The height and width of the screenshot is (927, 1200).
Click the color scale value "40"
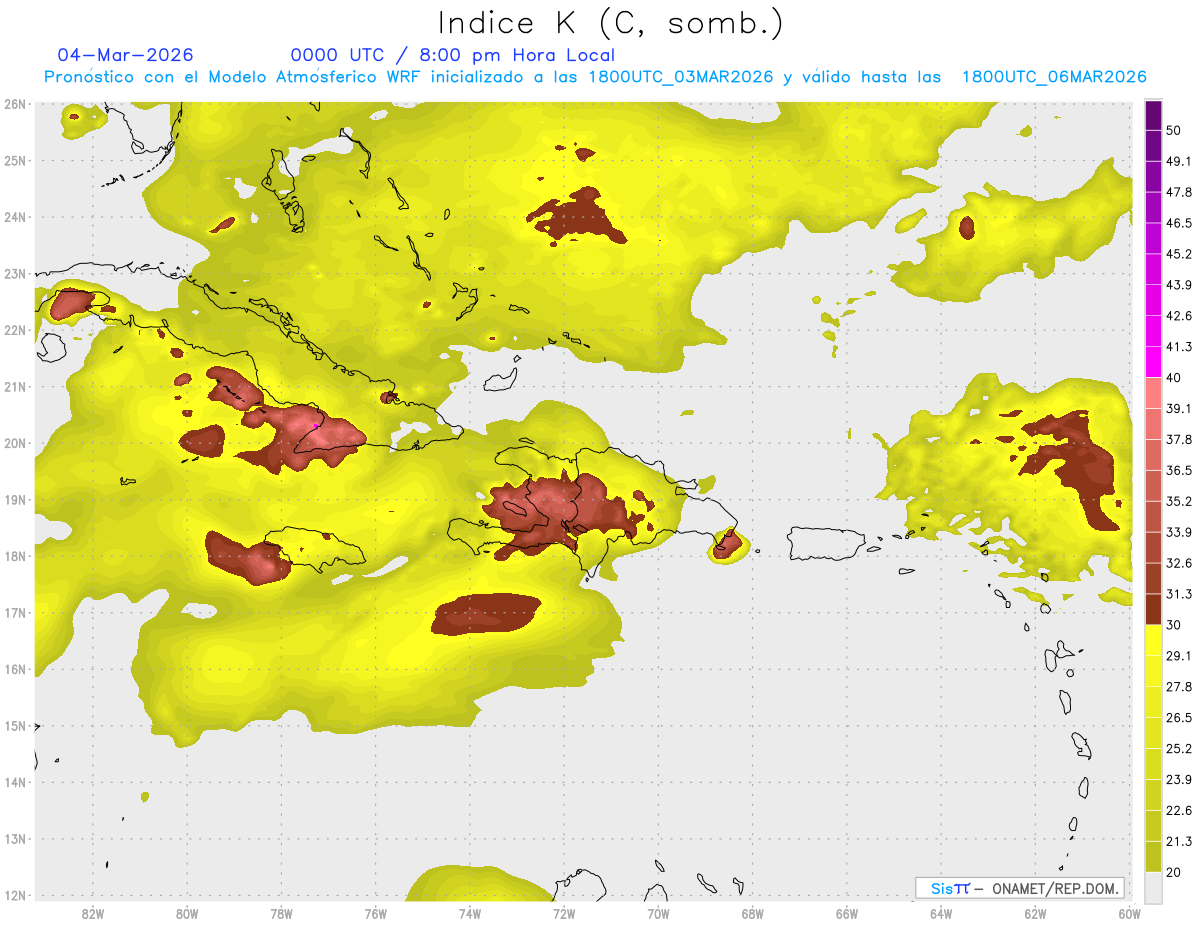pyautogui.click(x=1173, y=377)
